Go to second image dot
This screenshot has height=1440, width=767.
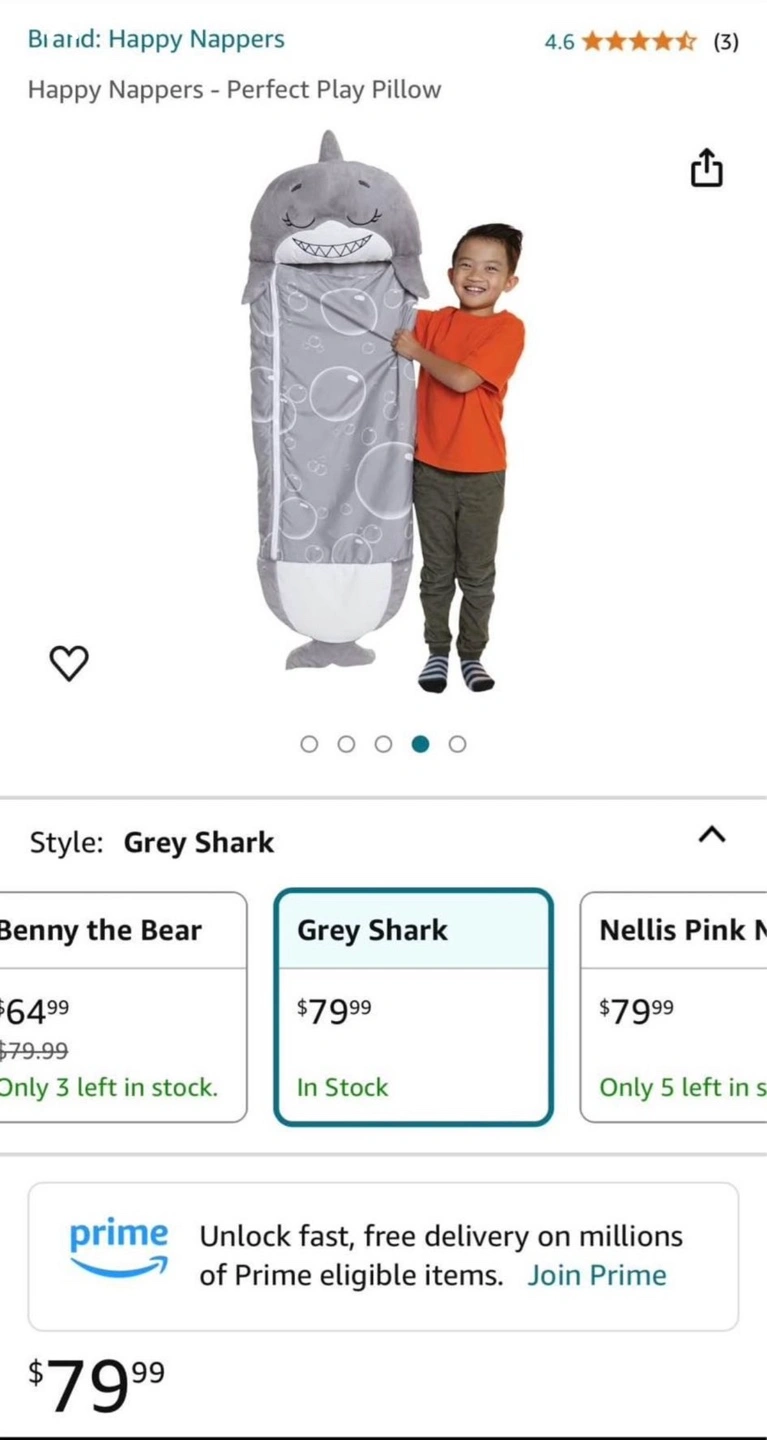346,744
